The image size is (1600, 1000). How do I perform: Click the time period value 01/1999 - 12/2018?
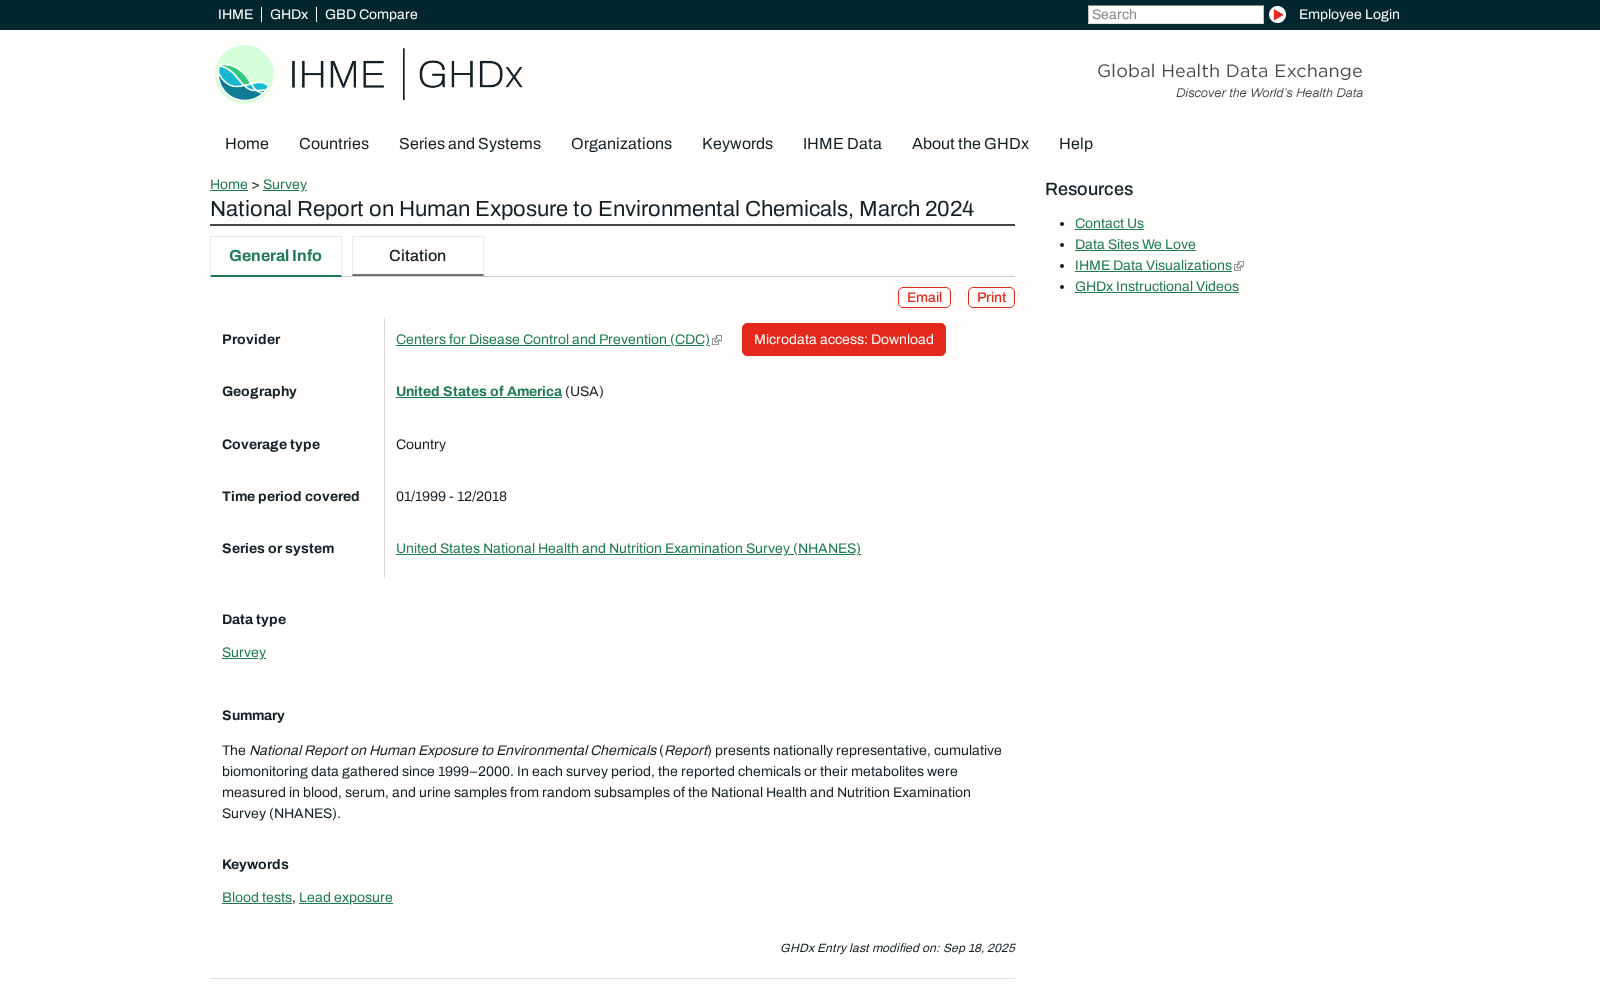pos(451,496)
